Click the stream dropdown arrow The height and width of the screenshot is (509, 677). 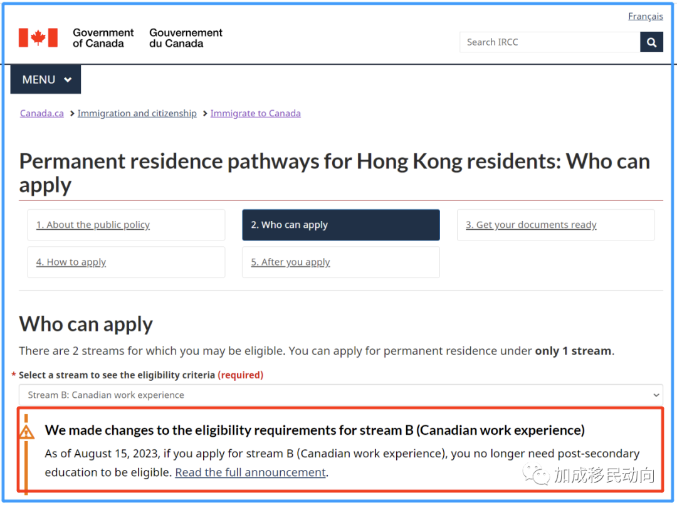(656, 395)
